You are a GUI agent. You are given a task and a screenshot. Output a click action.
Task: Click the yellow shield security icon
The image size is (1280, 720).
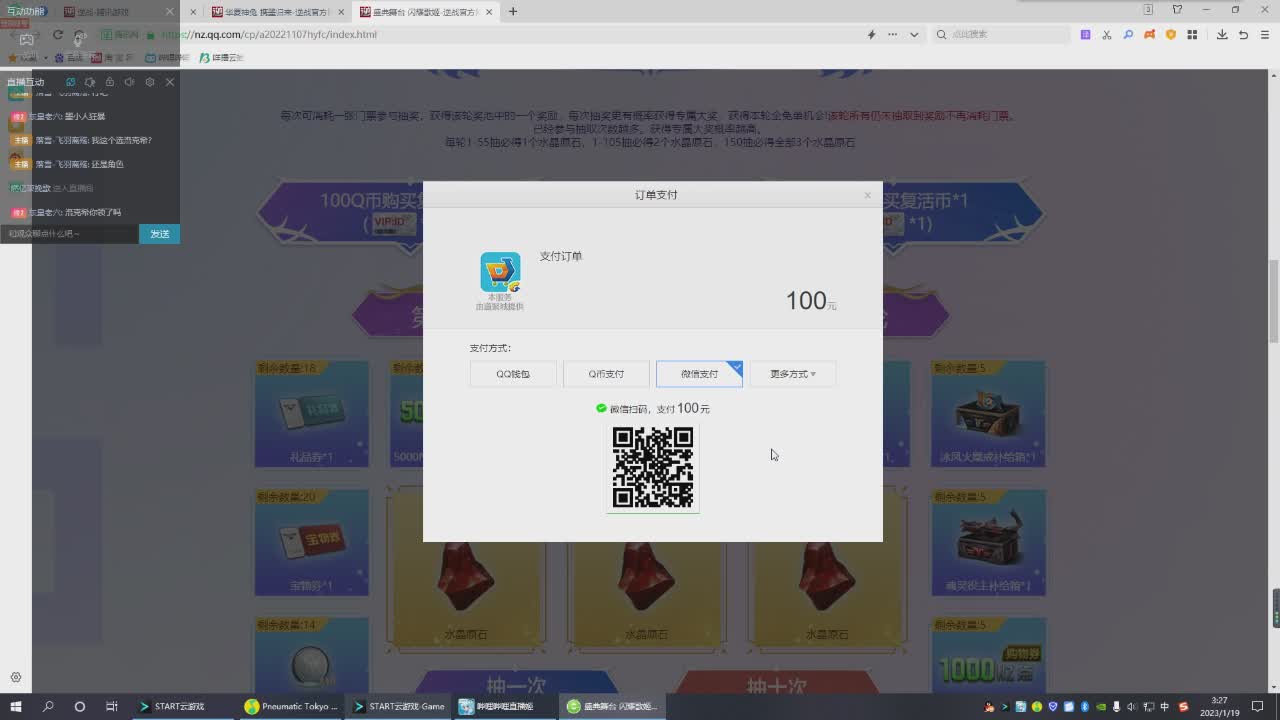[x=1171, y=34]
